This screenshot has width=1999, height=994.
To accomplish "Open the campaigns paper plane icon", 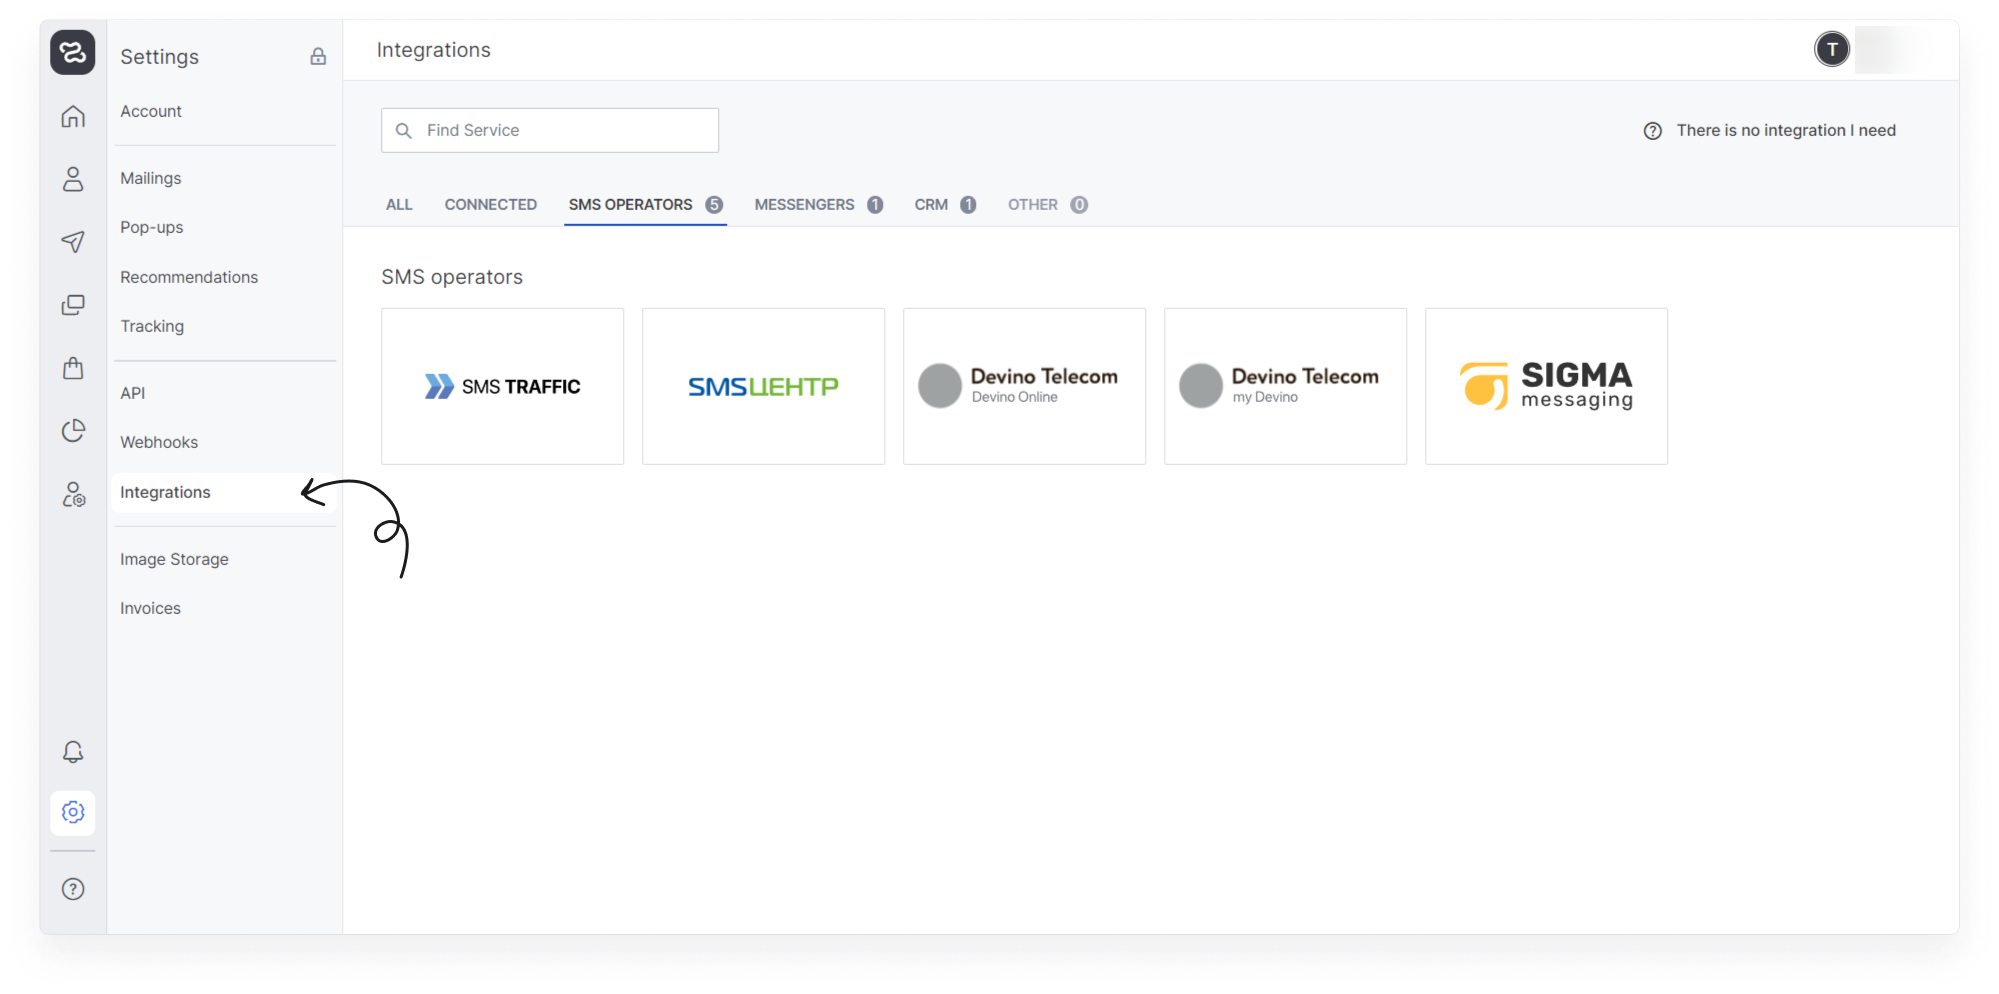I will (x=73, y=242).
